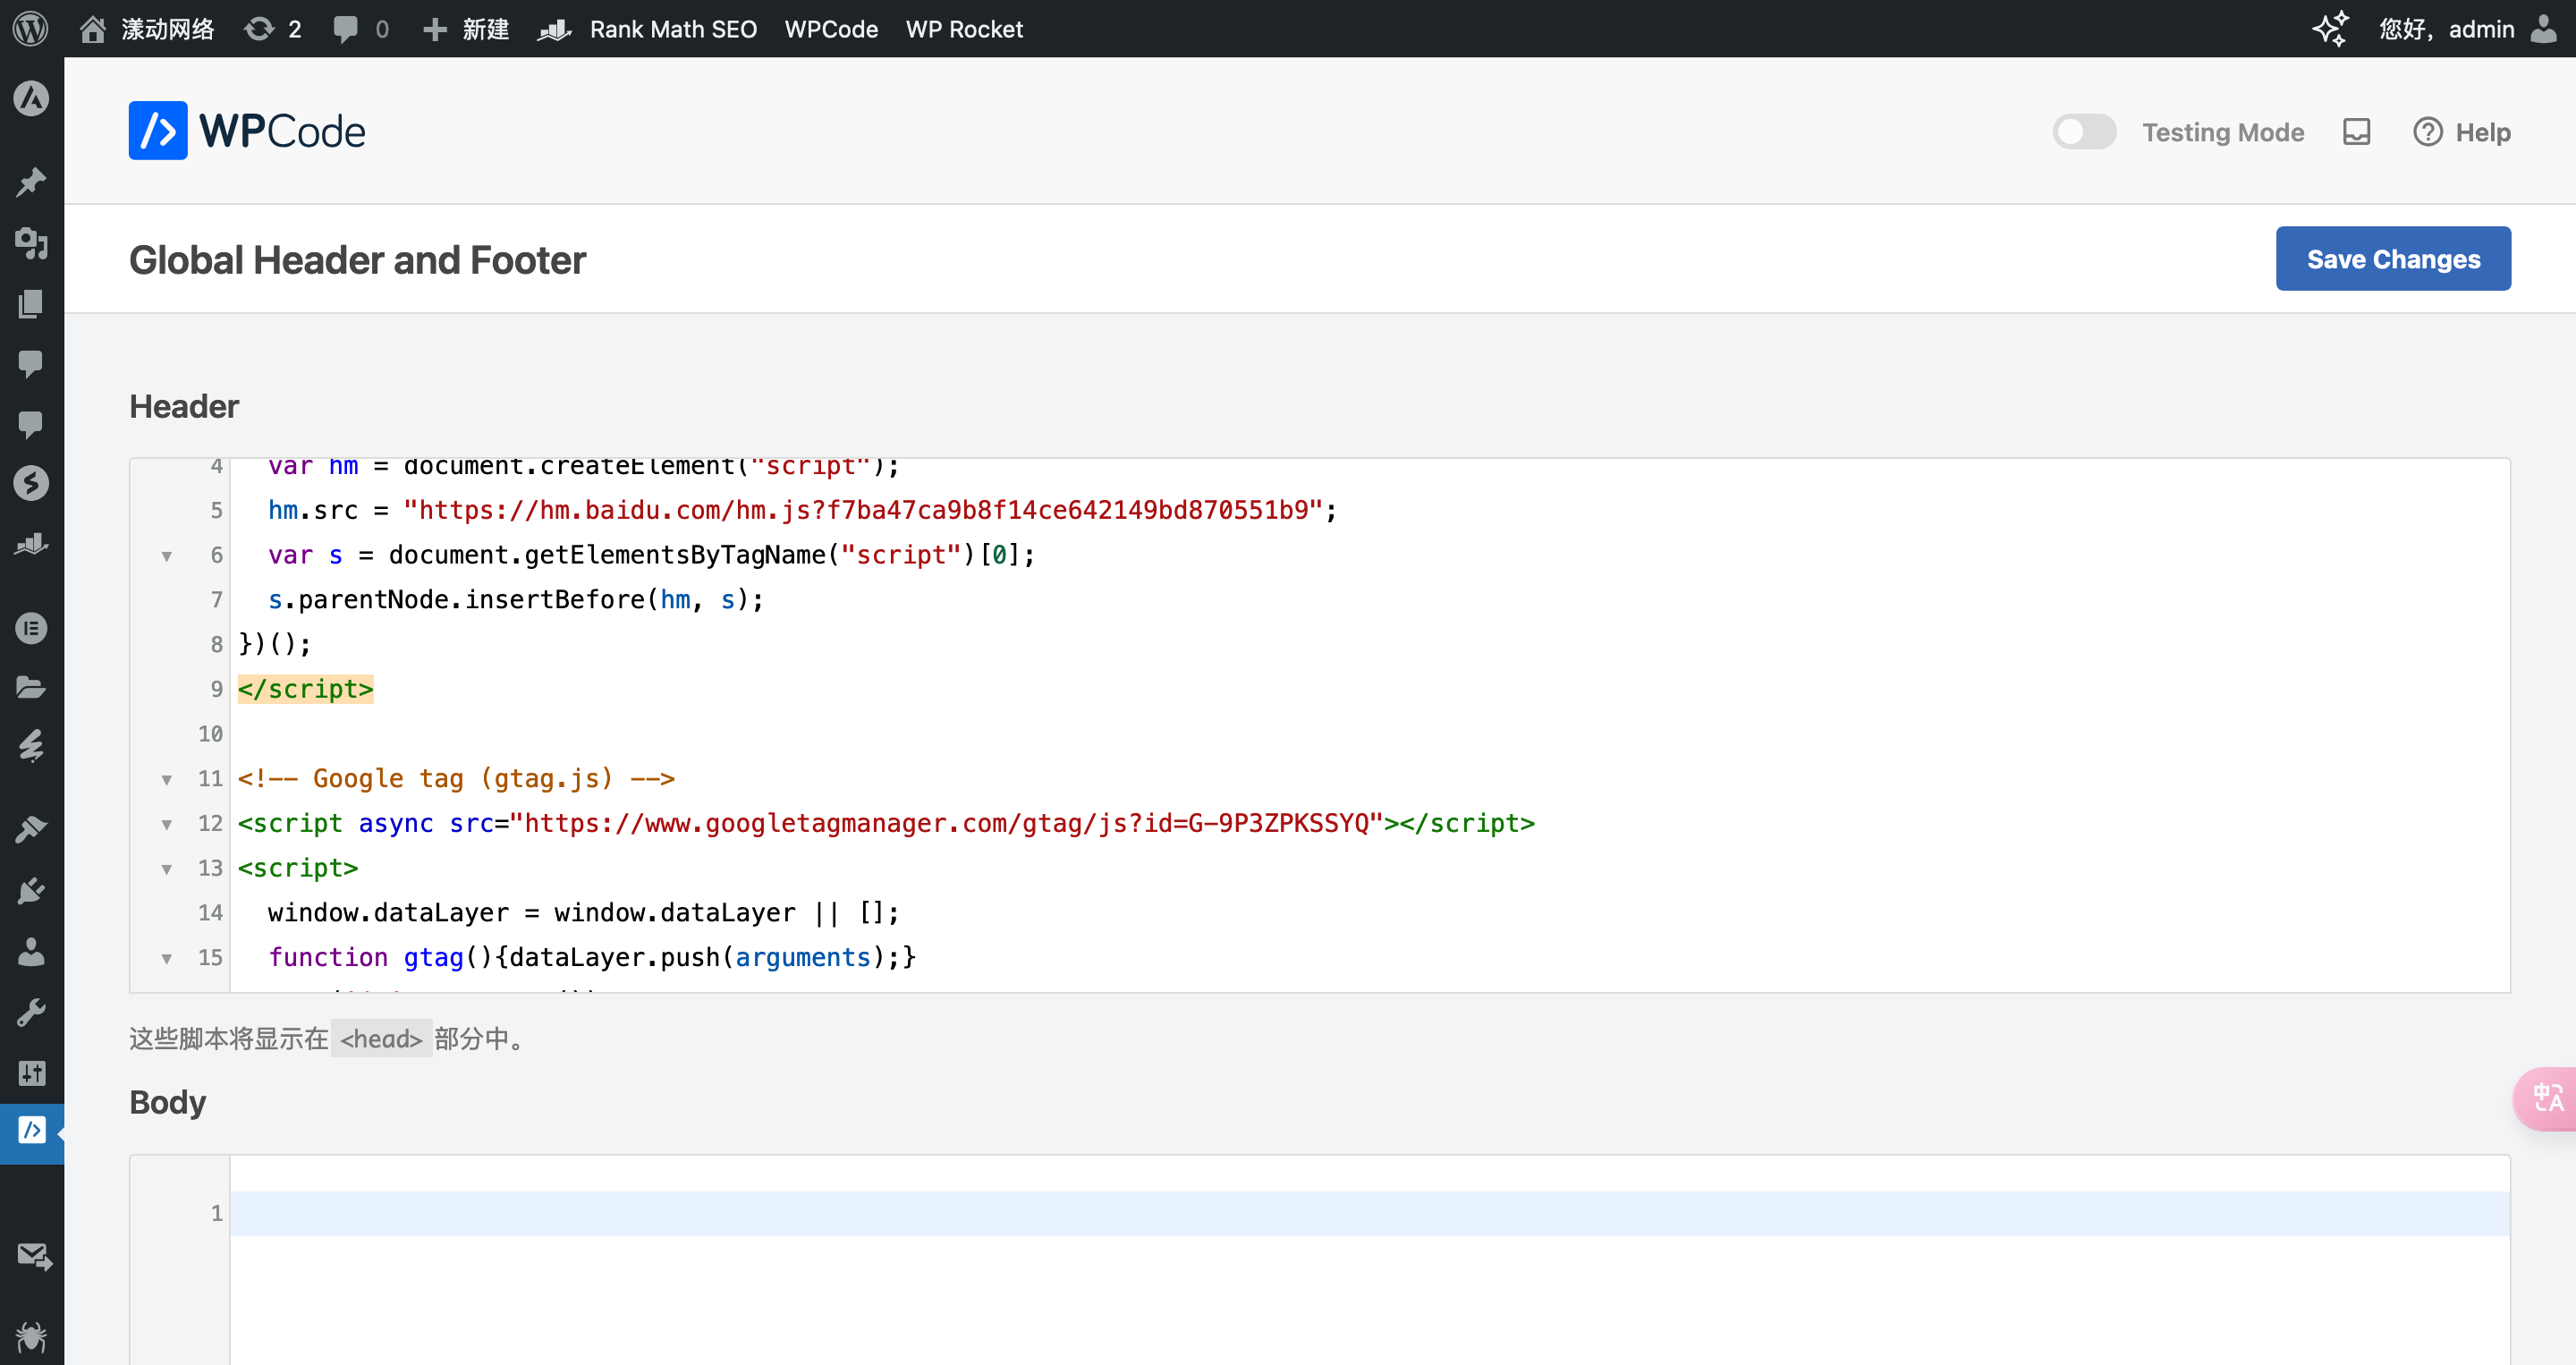This screenshot has width=2576, height=1365.
Task: Click the function gtag() code line
Action: click(592, 957)
